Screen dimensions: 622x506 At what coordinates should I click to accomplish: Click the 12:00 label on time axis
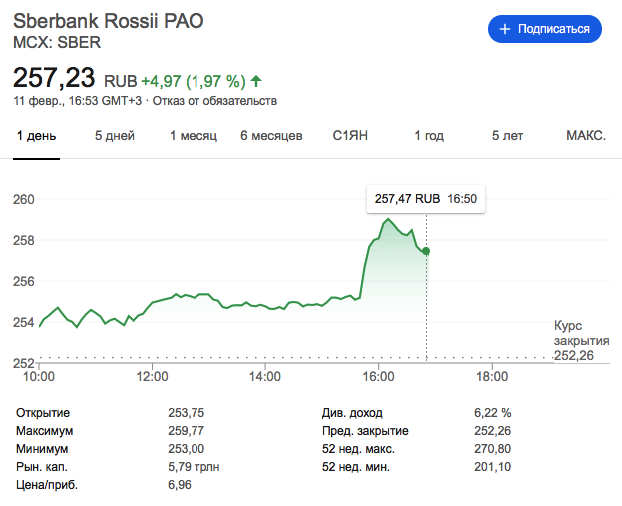[152, 378]
